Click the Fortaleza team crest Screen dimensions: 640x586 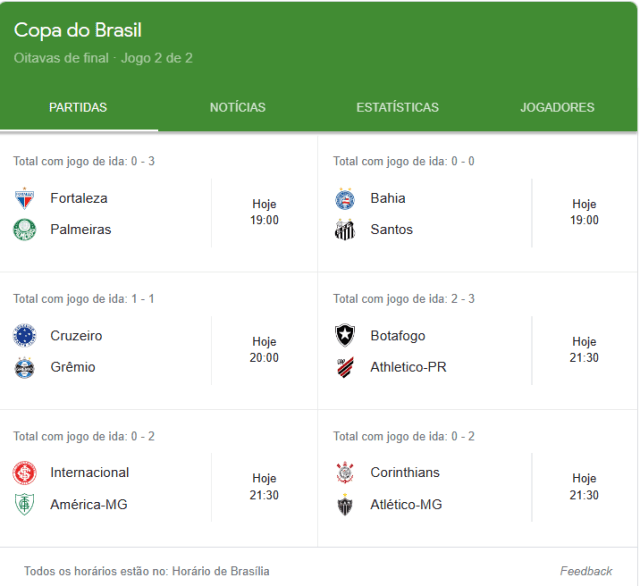24,198
